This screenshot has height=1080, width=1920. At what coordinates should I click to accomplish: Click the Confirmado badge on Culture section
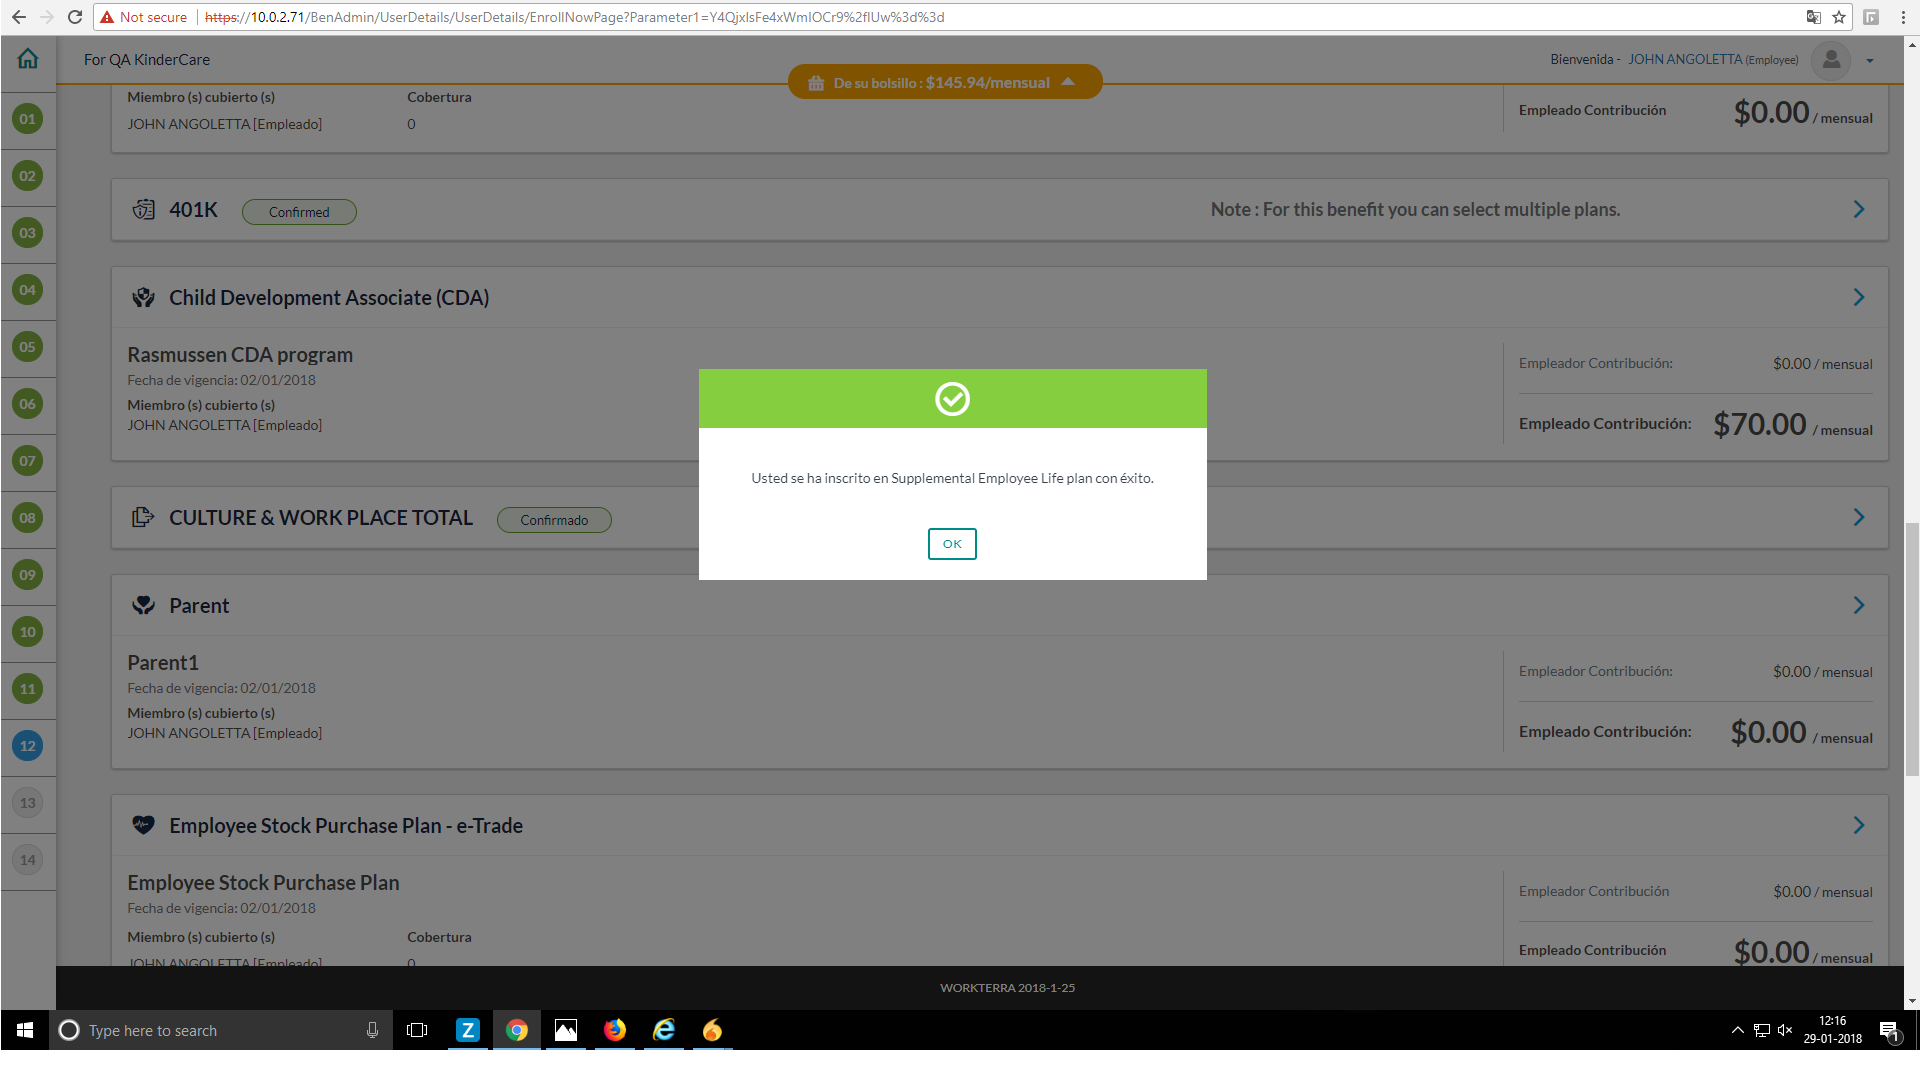(x=554, y=520)
